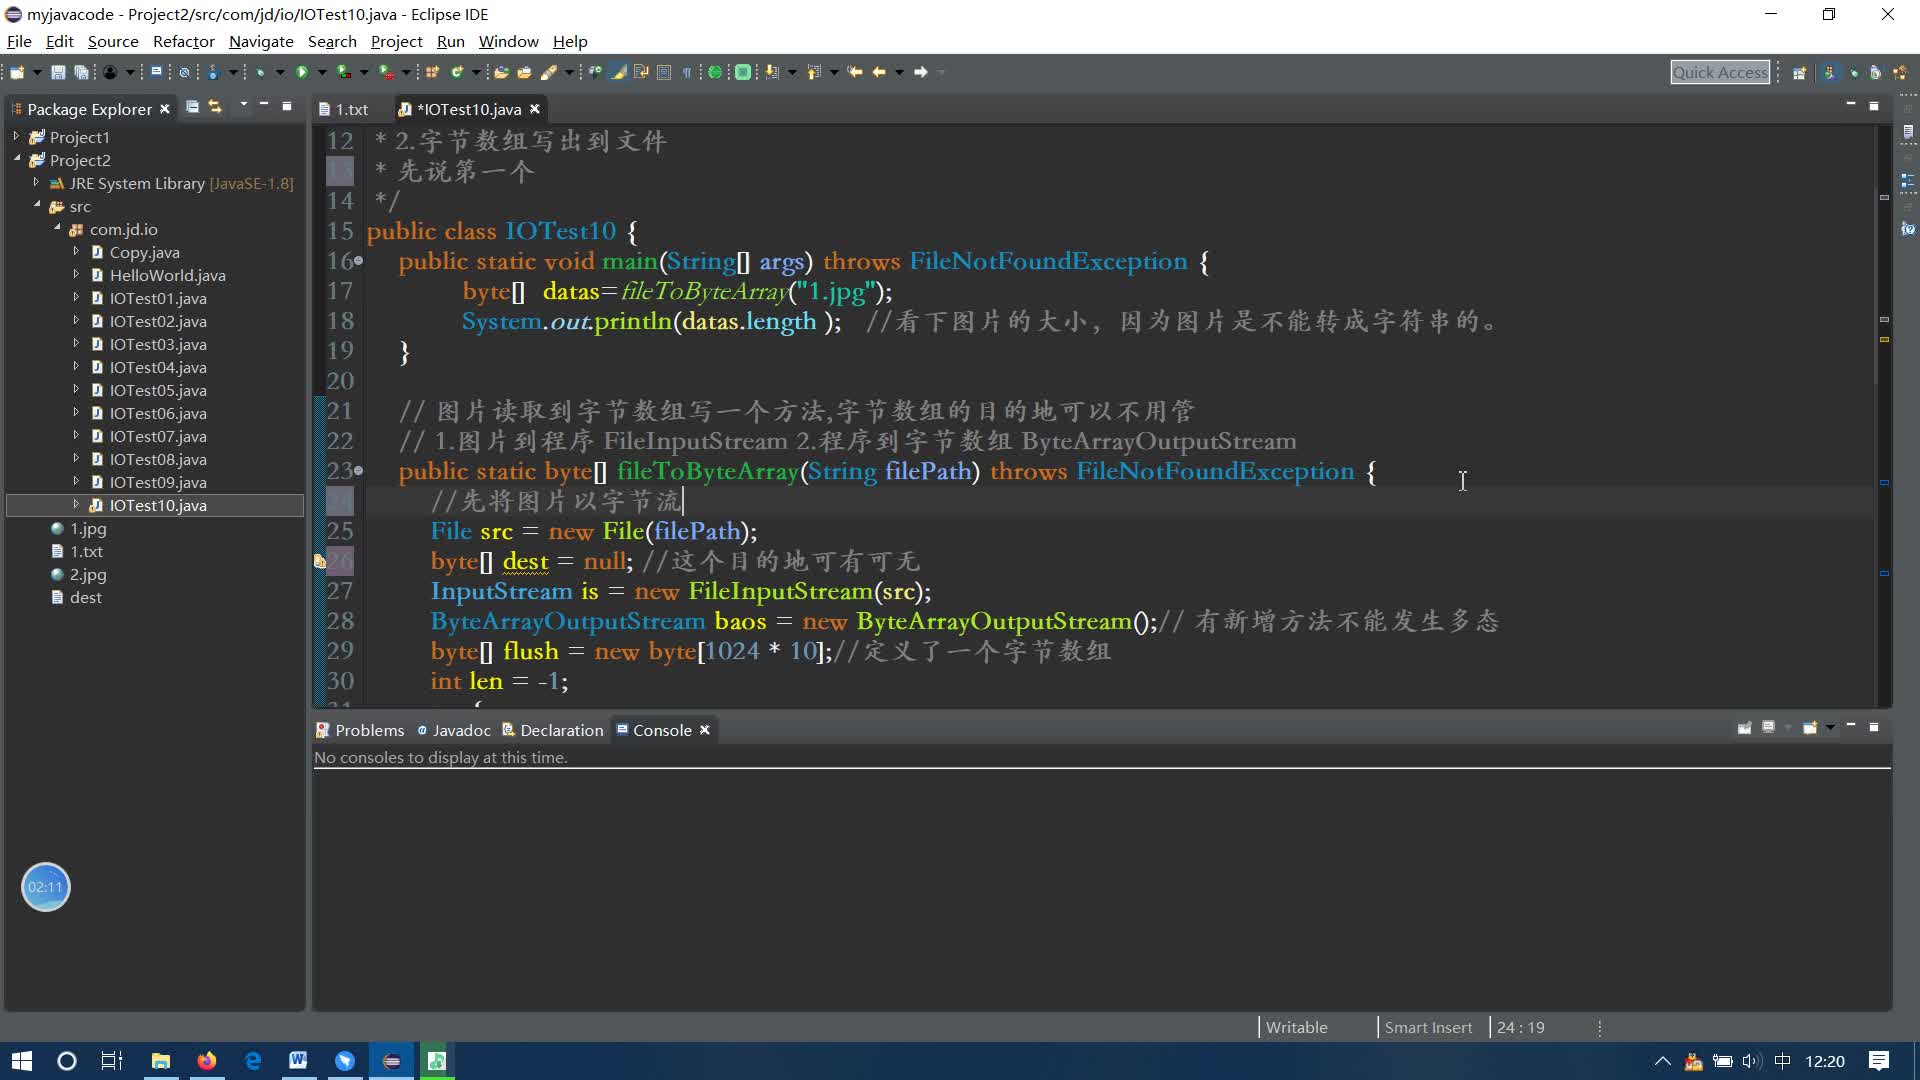Image resolution: width=1920 pixels, height=1080 pixels.
Task: Click the Quick Access input field
Action: (1721, 71)
